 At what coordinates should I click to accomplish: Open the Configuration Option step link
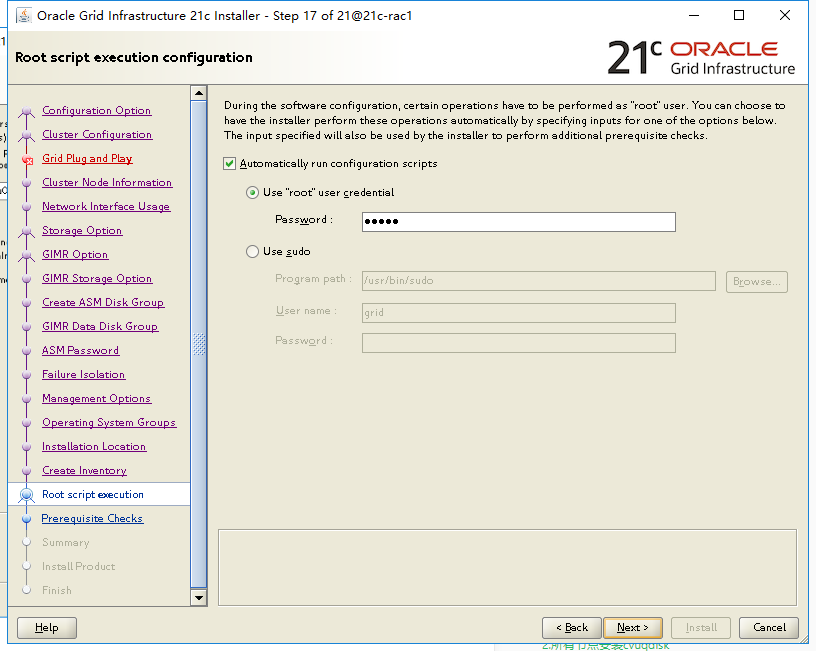(97, 110)
